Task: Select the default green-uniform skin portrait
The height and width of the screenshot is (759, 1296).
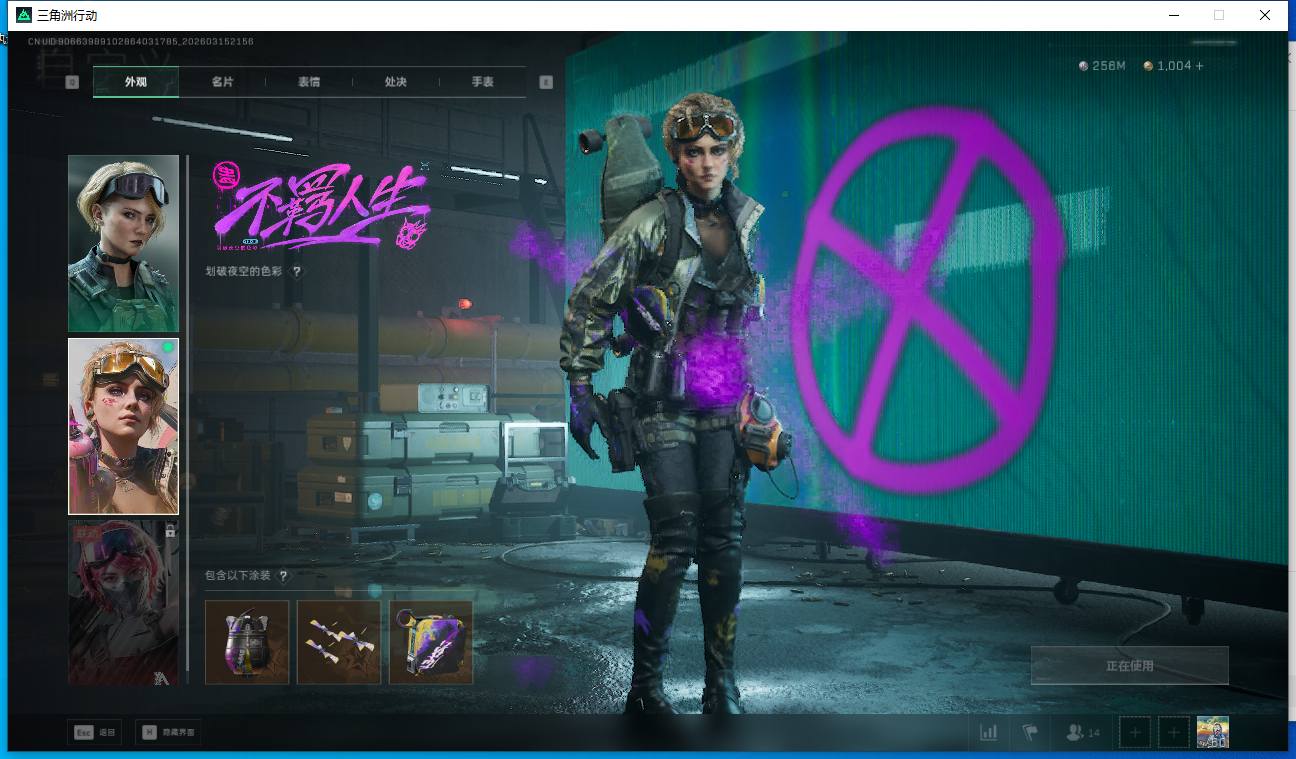Action: point(123,243)
